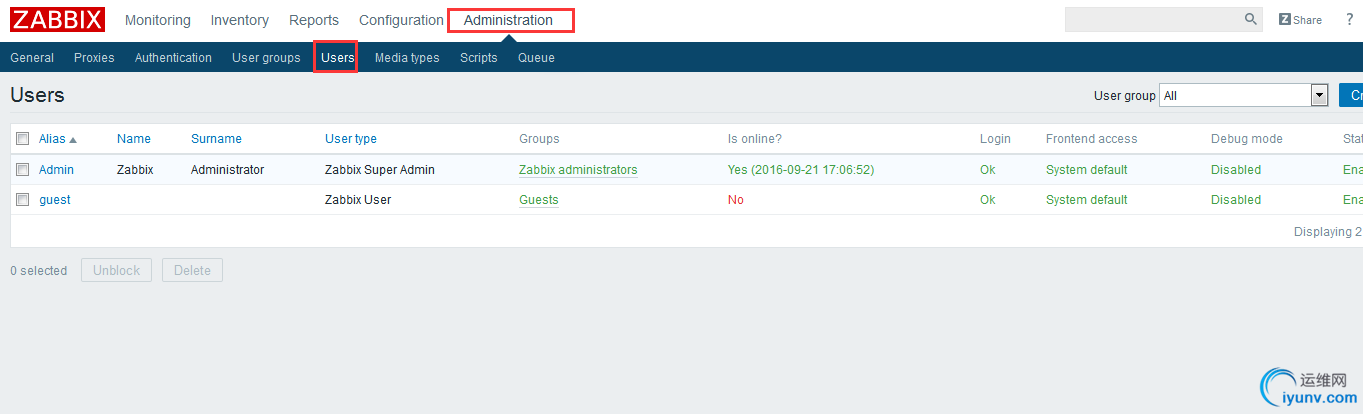
Task: Click the search magnifier icon
Action: [x=1251, y=19]
